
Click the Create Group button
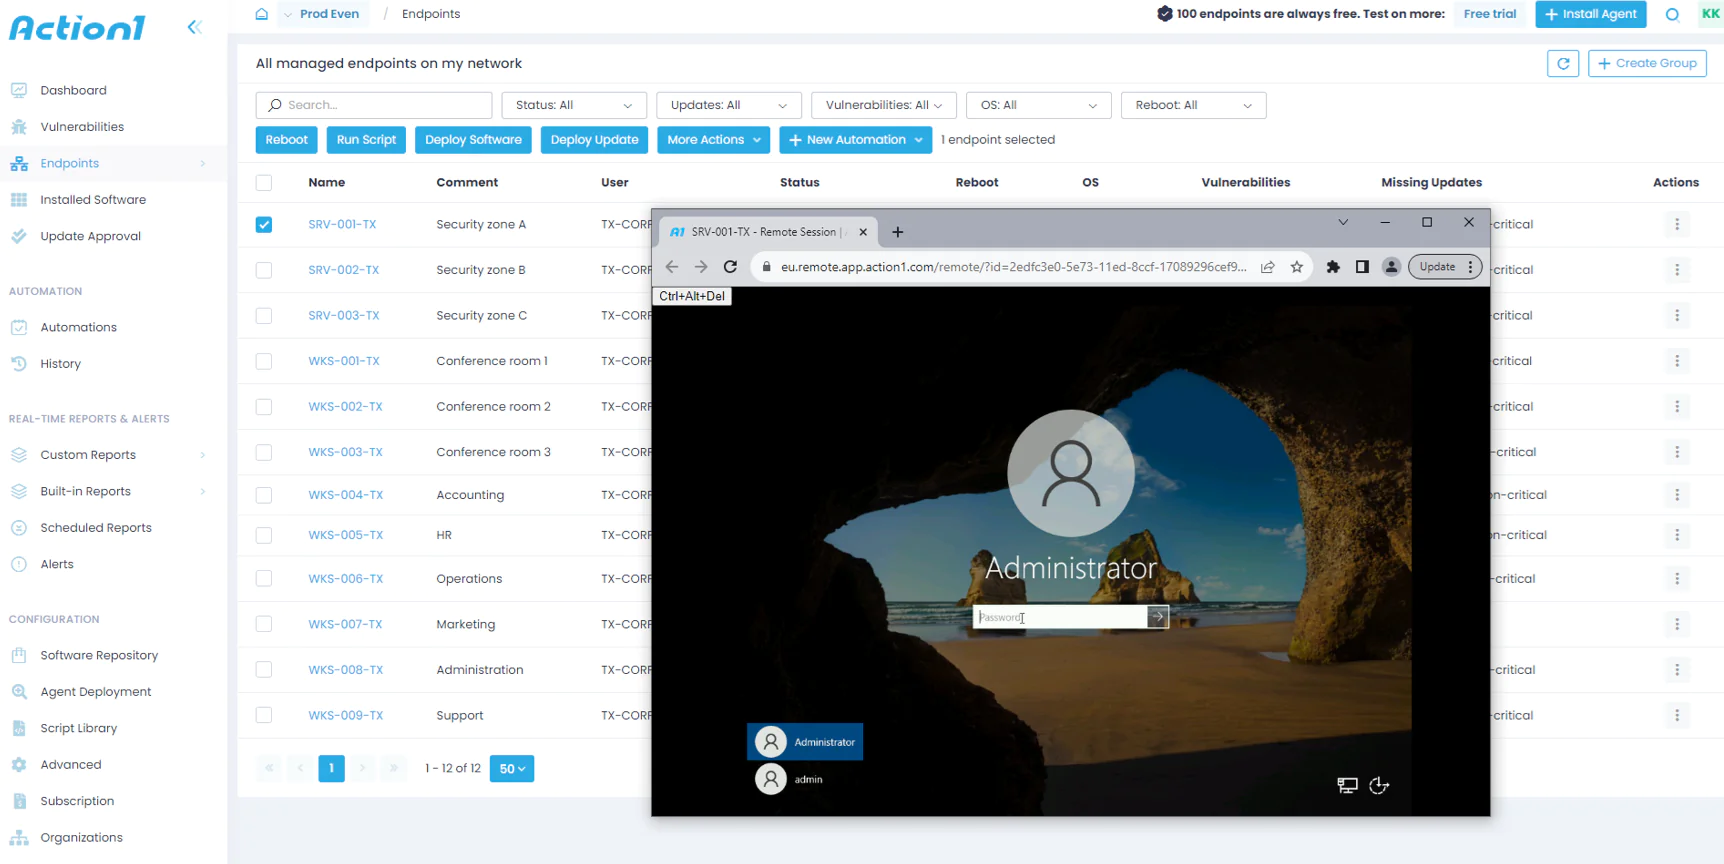click(x=1647, y=63)
